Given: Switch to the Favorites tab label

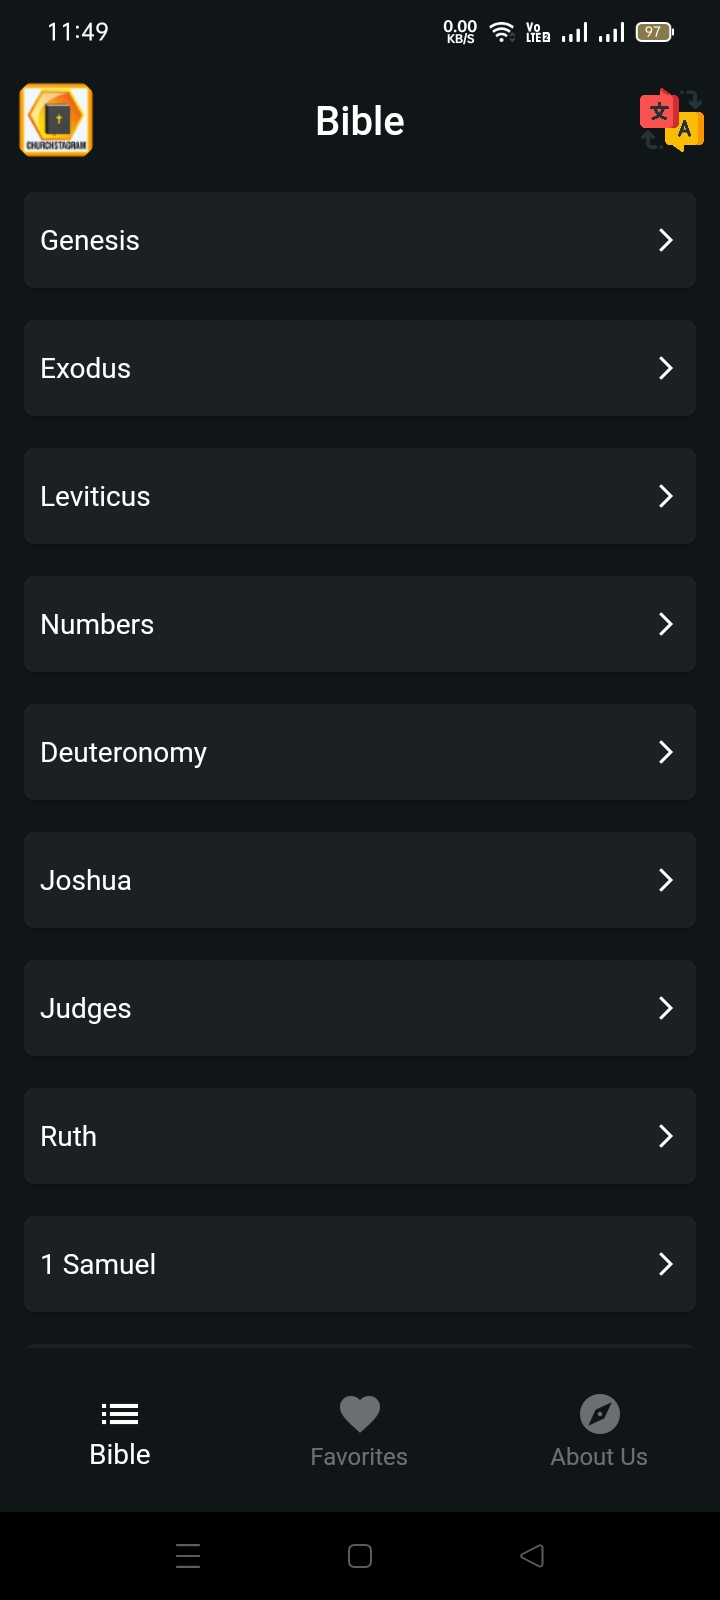Looking at the screenshot, I should [x=359, y=1457].
